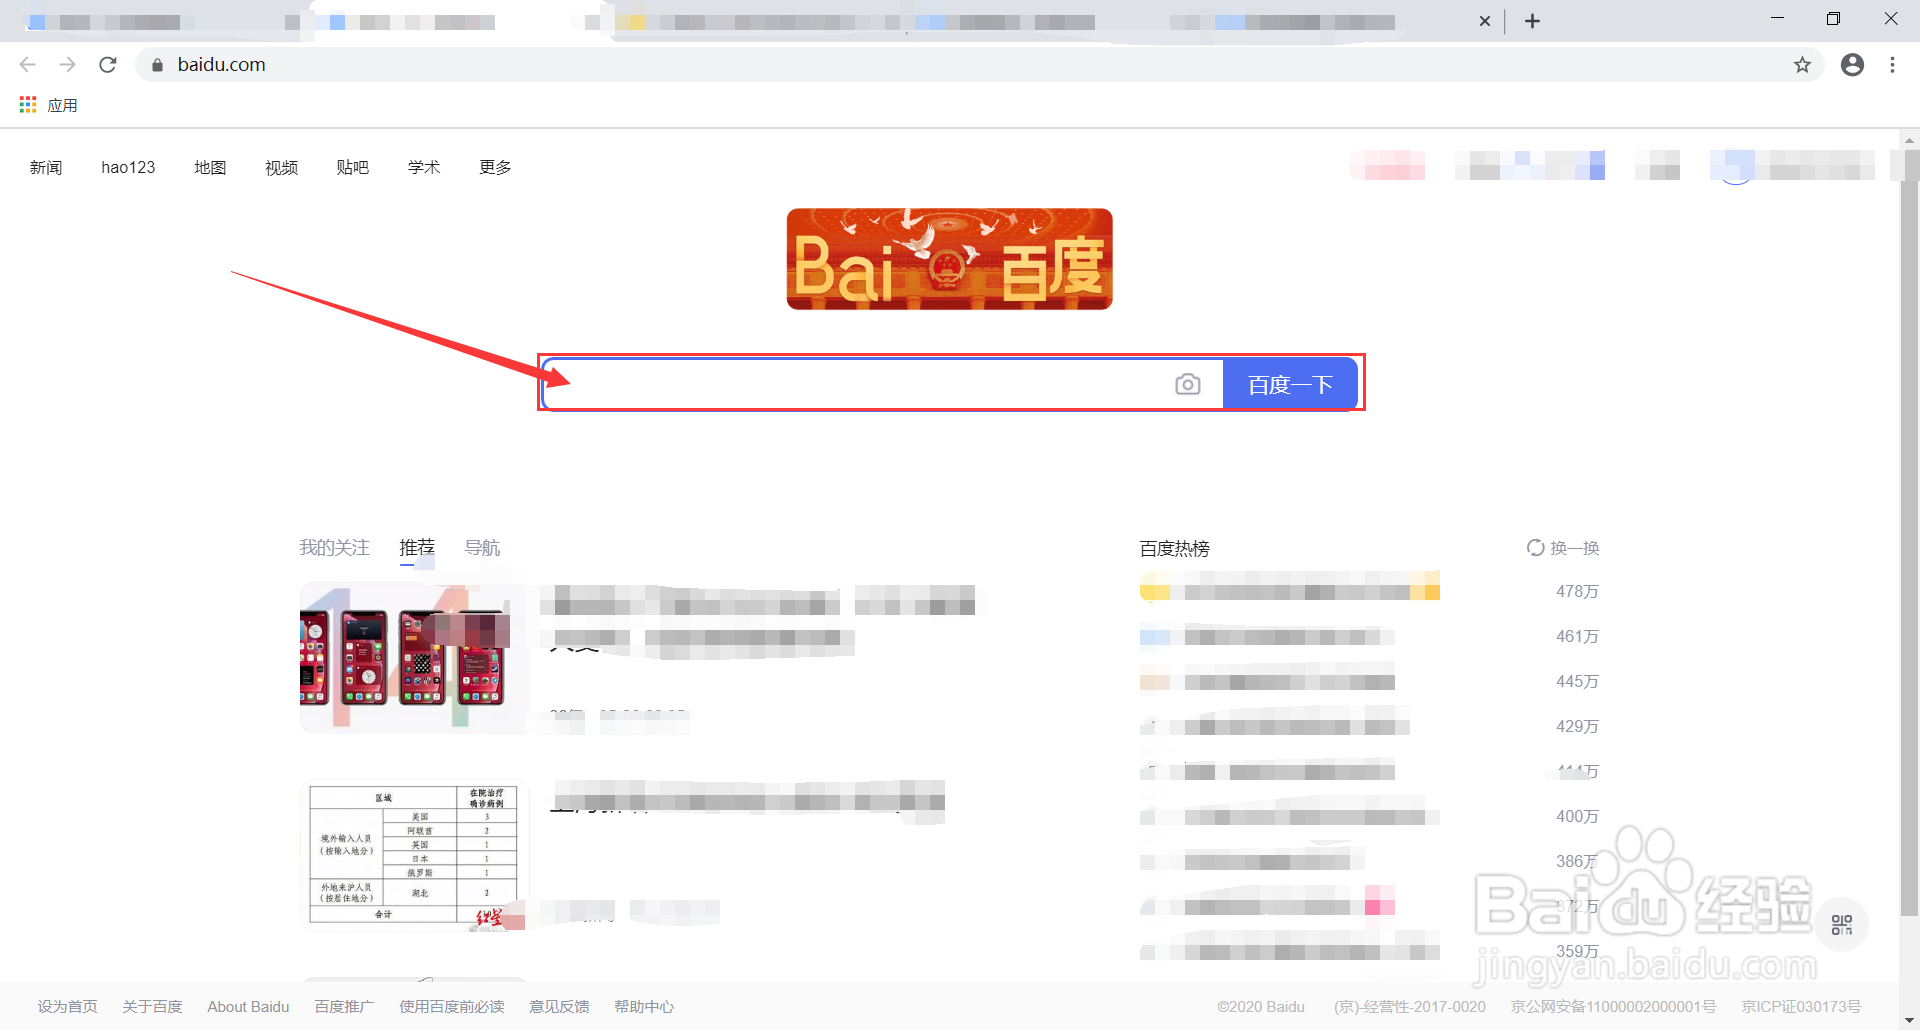Viewport: 1920px width, 1030px height.
Task: Open the 视频 link
Action: point(281,167)
